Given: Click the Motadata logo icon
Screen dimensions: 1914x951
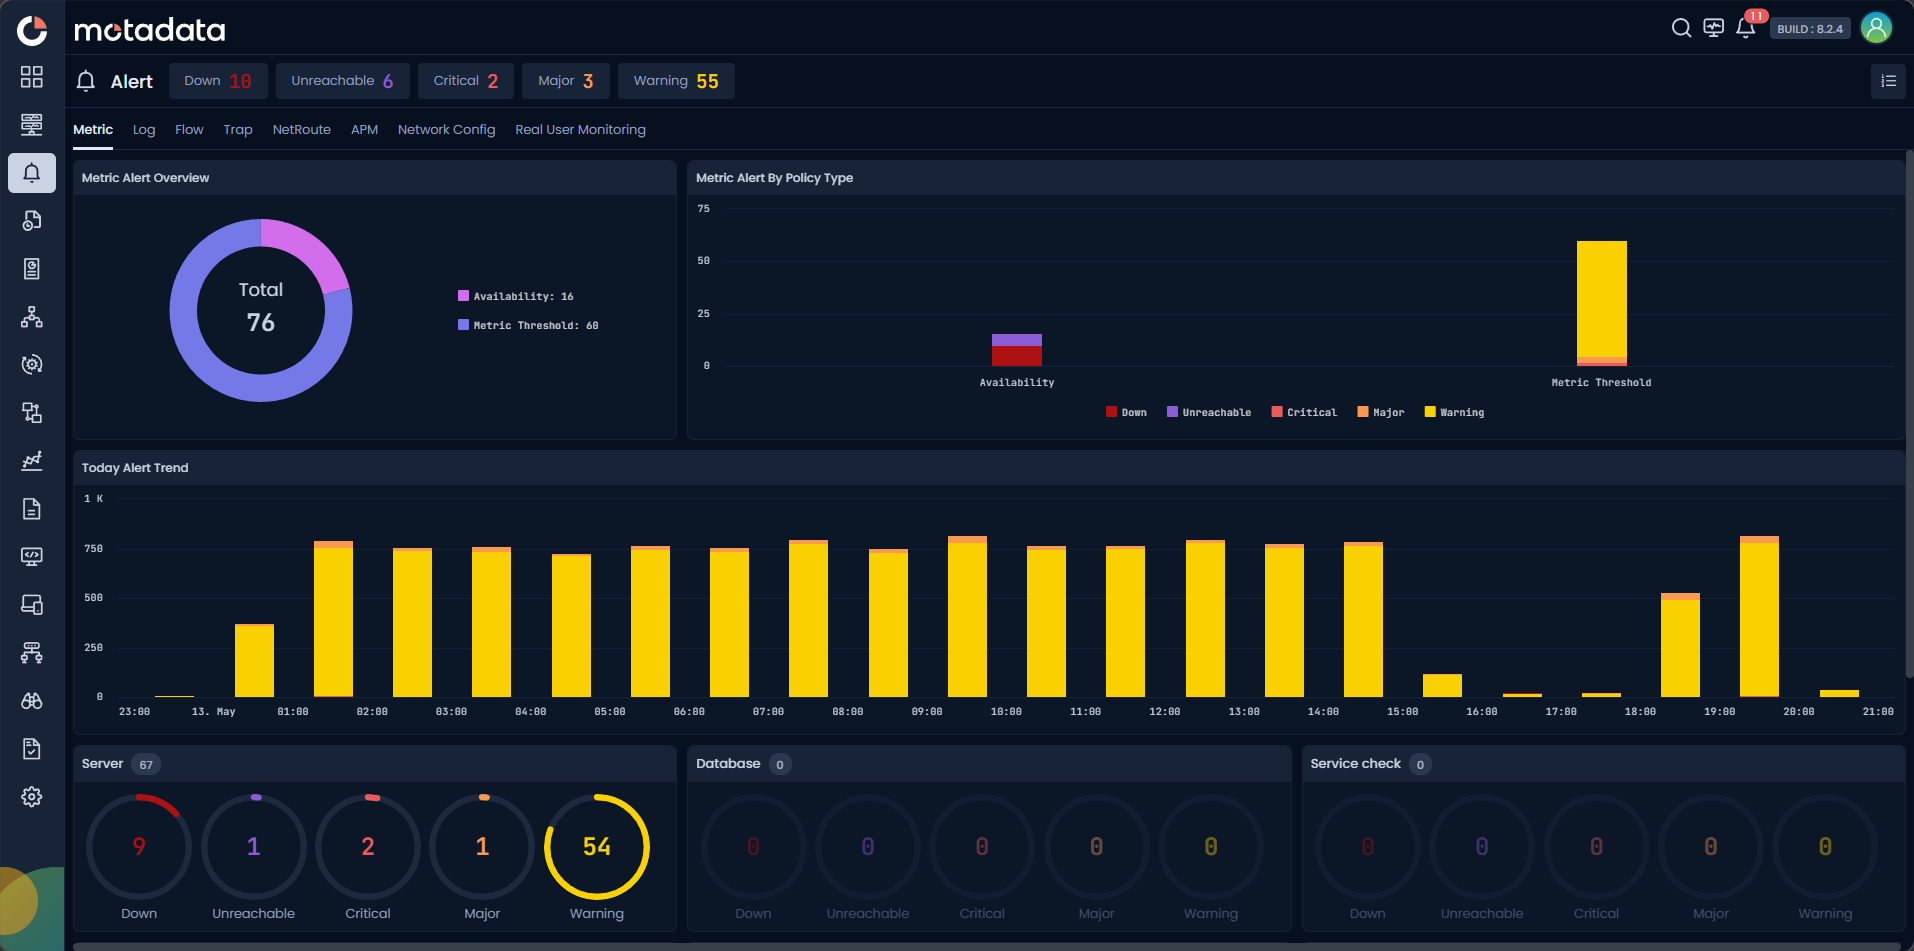Looking at the screenshot, I should click(32, 30).
